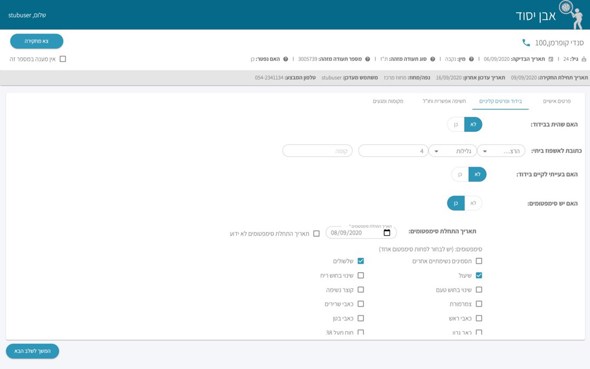
Task: Switch to the פרטים אישיים tab
Action: point(557,101)
